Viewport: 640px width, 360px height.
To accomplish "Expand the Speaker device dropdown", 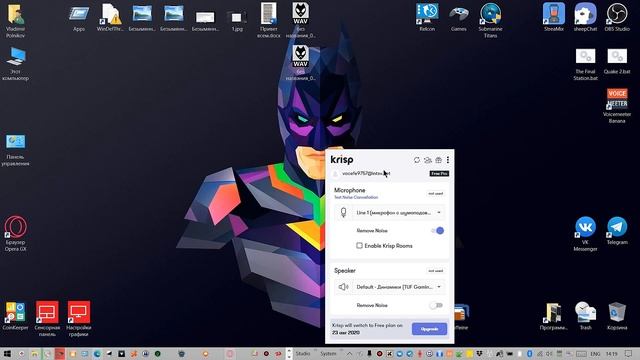I will pyautogui.click(x=398, y=287).
